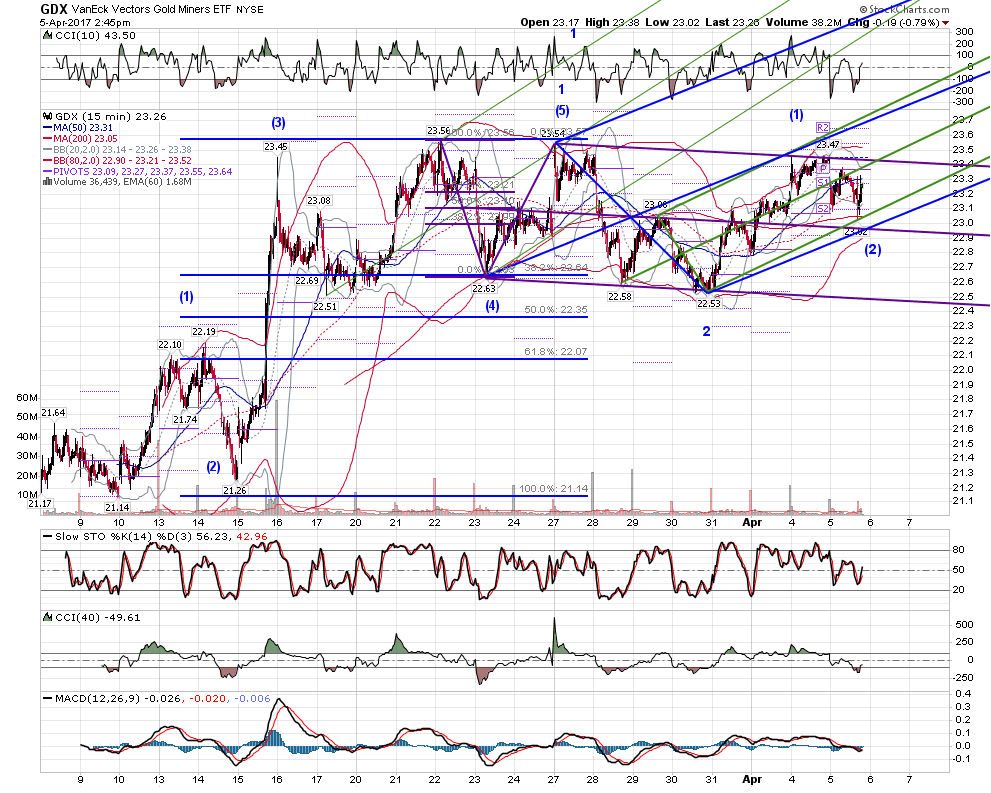Click the 23.08 price label
Viewport: 991px width, 793px height.
click(x=319, y=200)
